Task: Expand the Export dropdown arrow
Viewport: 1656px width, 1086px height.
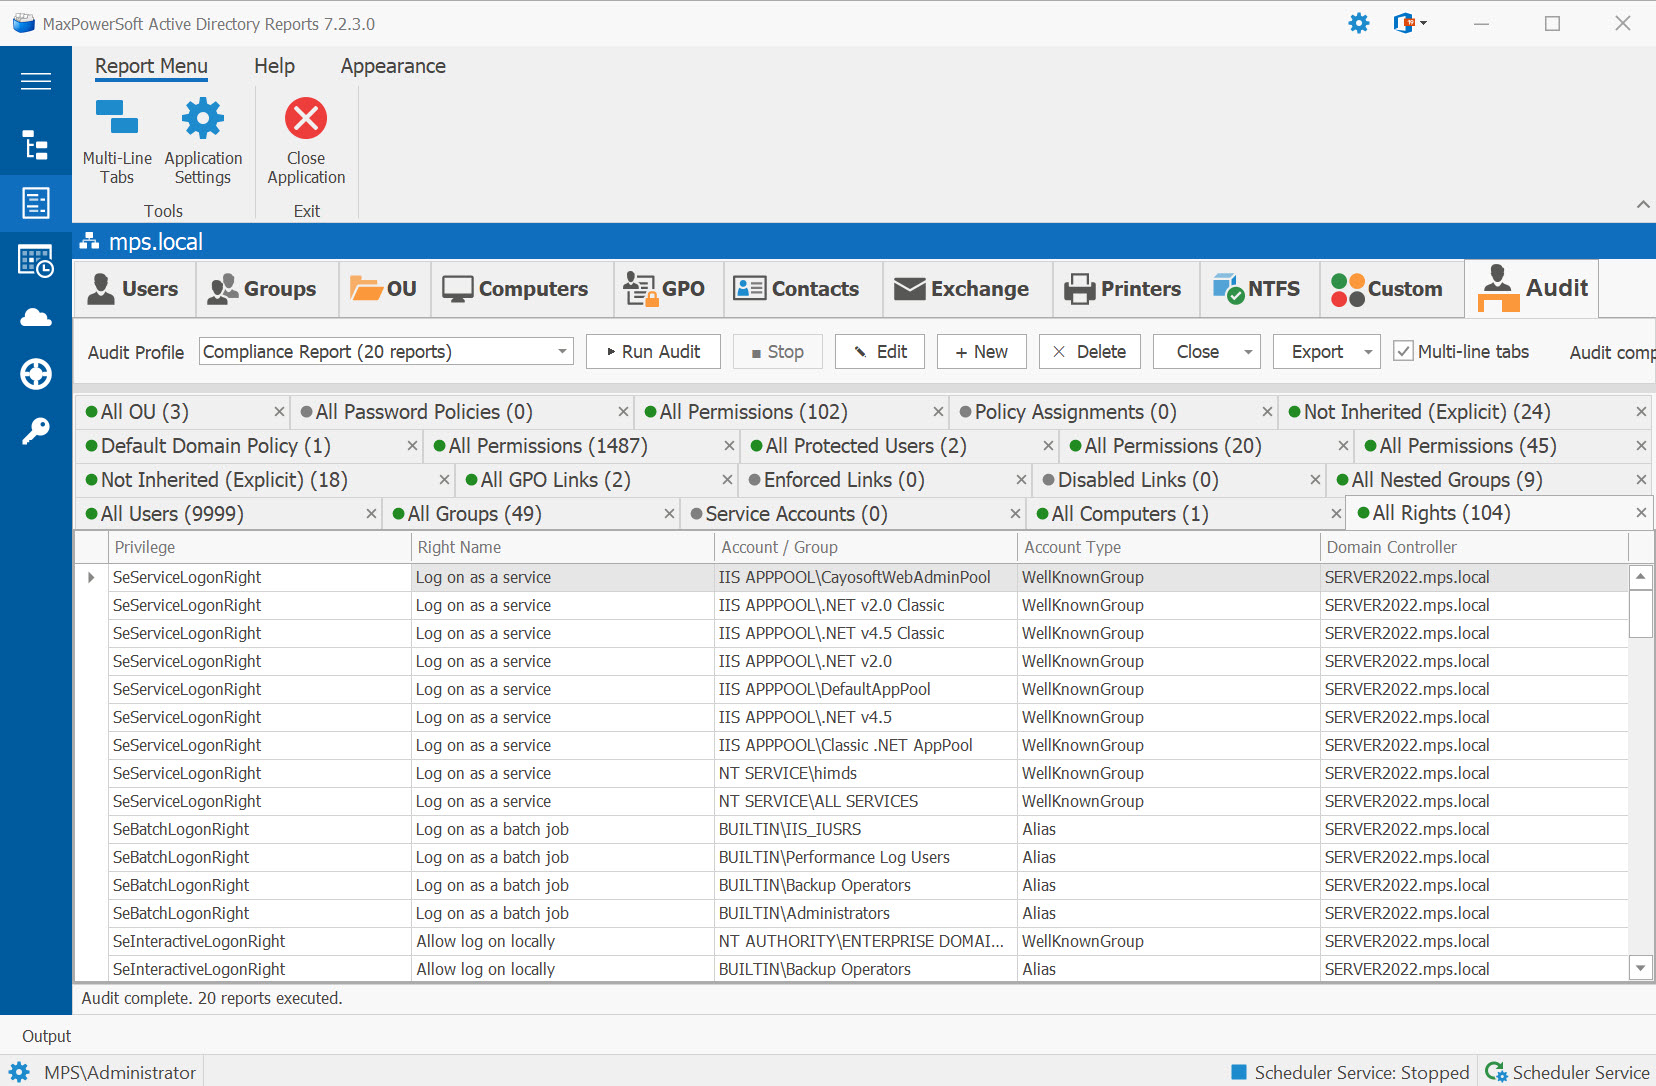Action: (x=1366, y=351)
